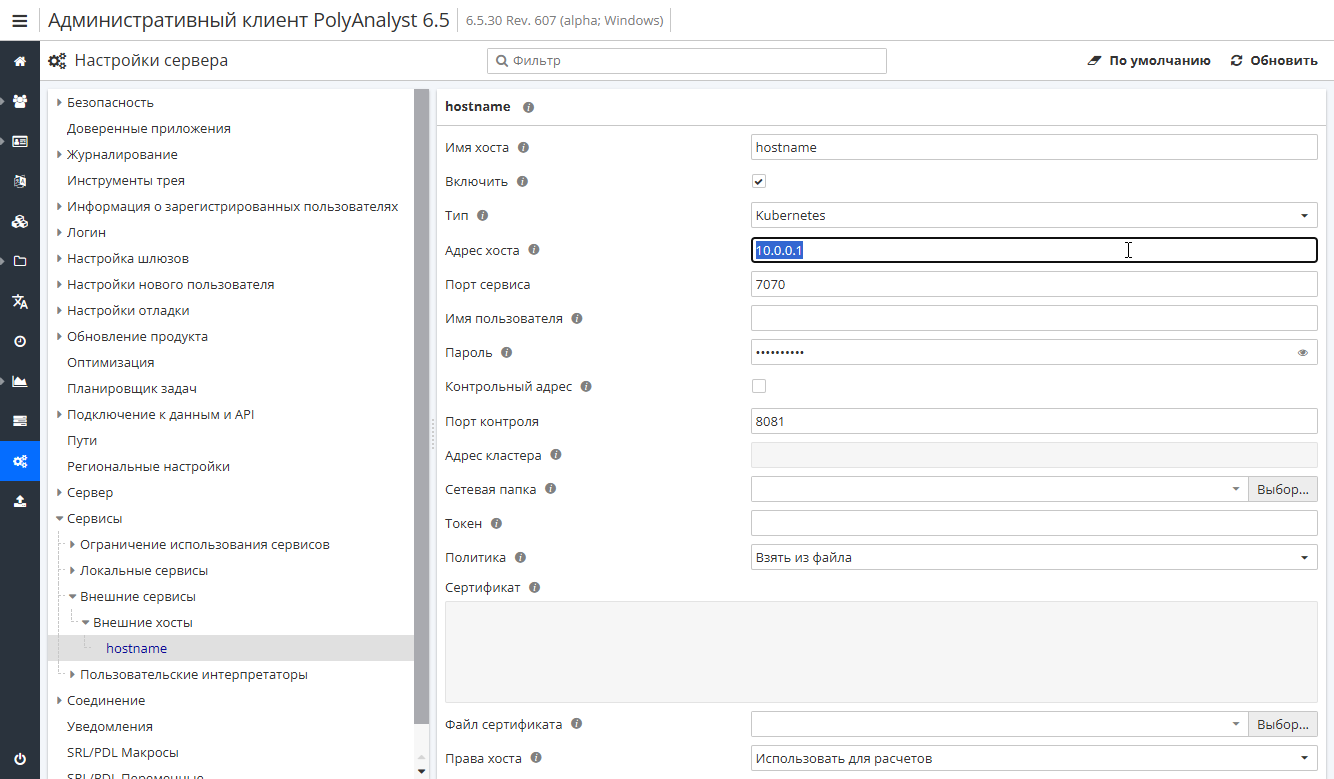Expand the Локальные сервисы node
Viewport: 1334px width, 779px height.
point(72,571)
